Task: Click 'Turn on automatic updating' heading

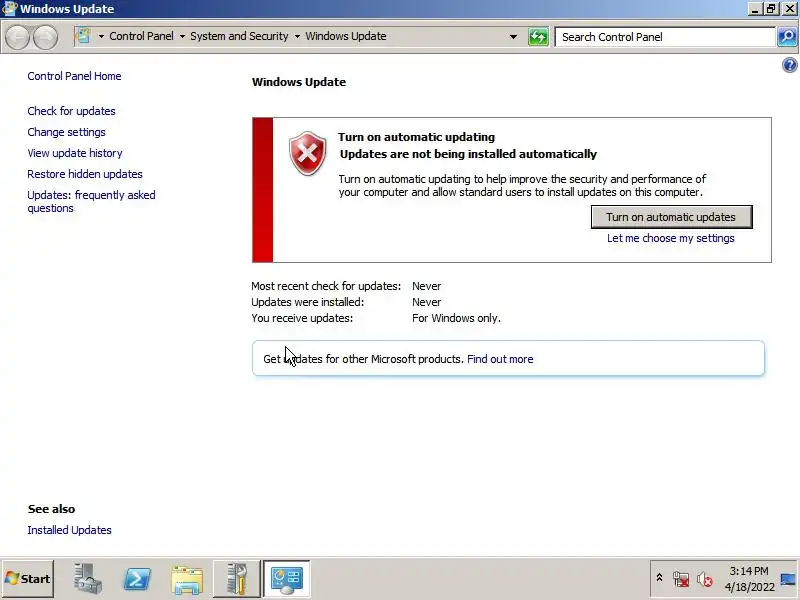Action: click(x=416, y=137)
